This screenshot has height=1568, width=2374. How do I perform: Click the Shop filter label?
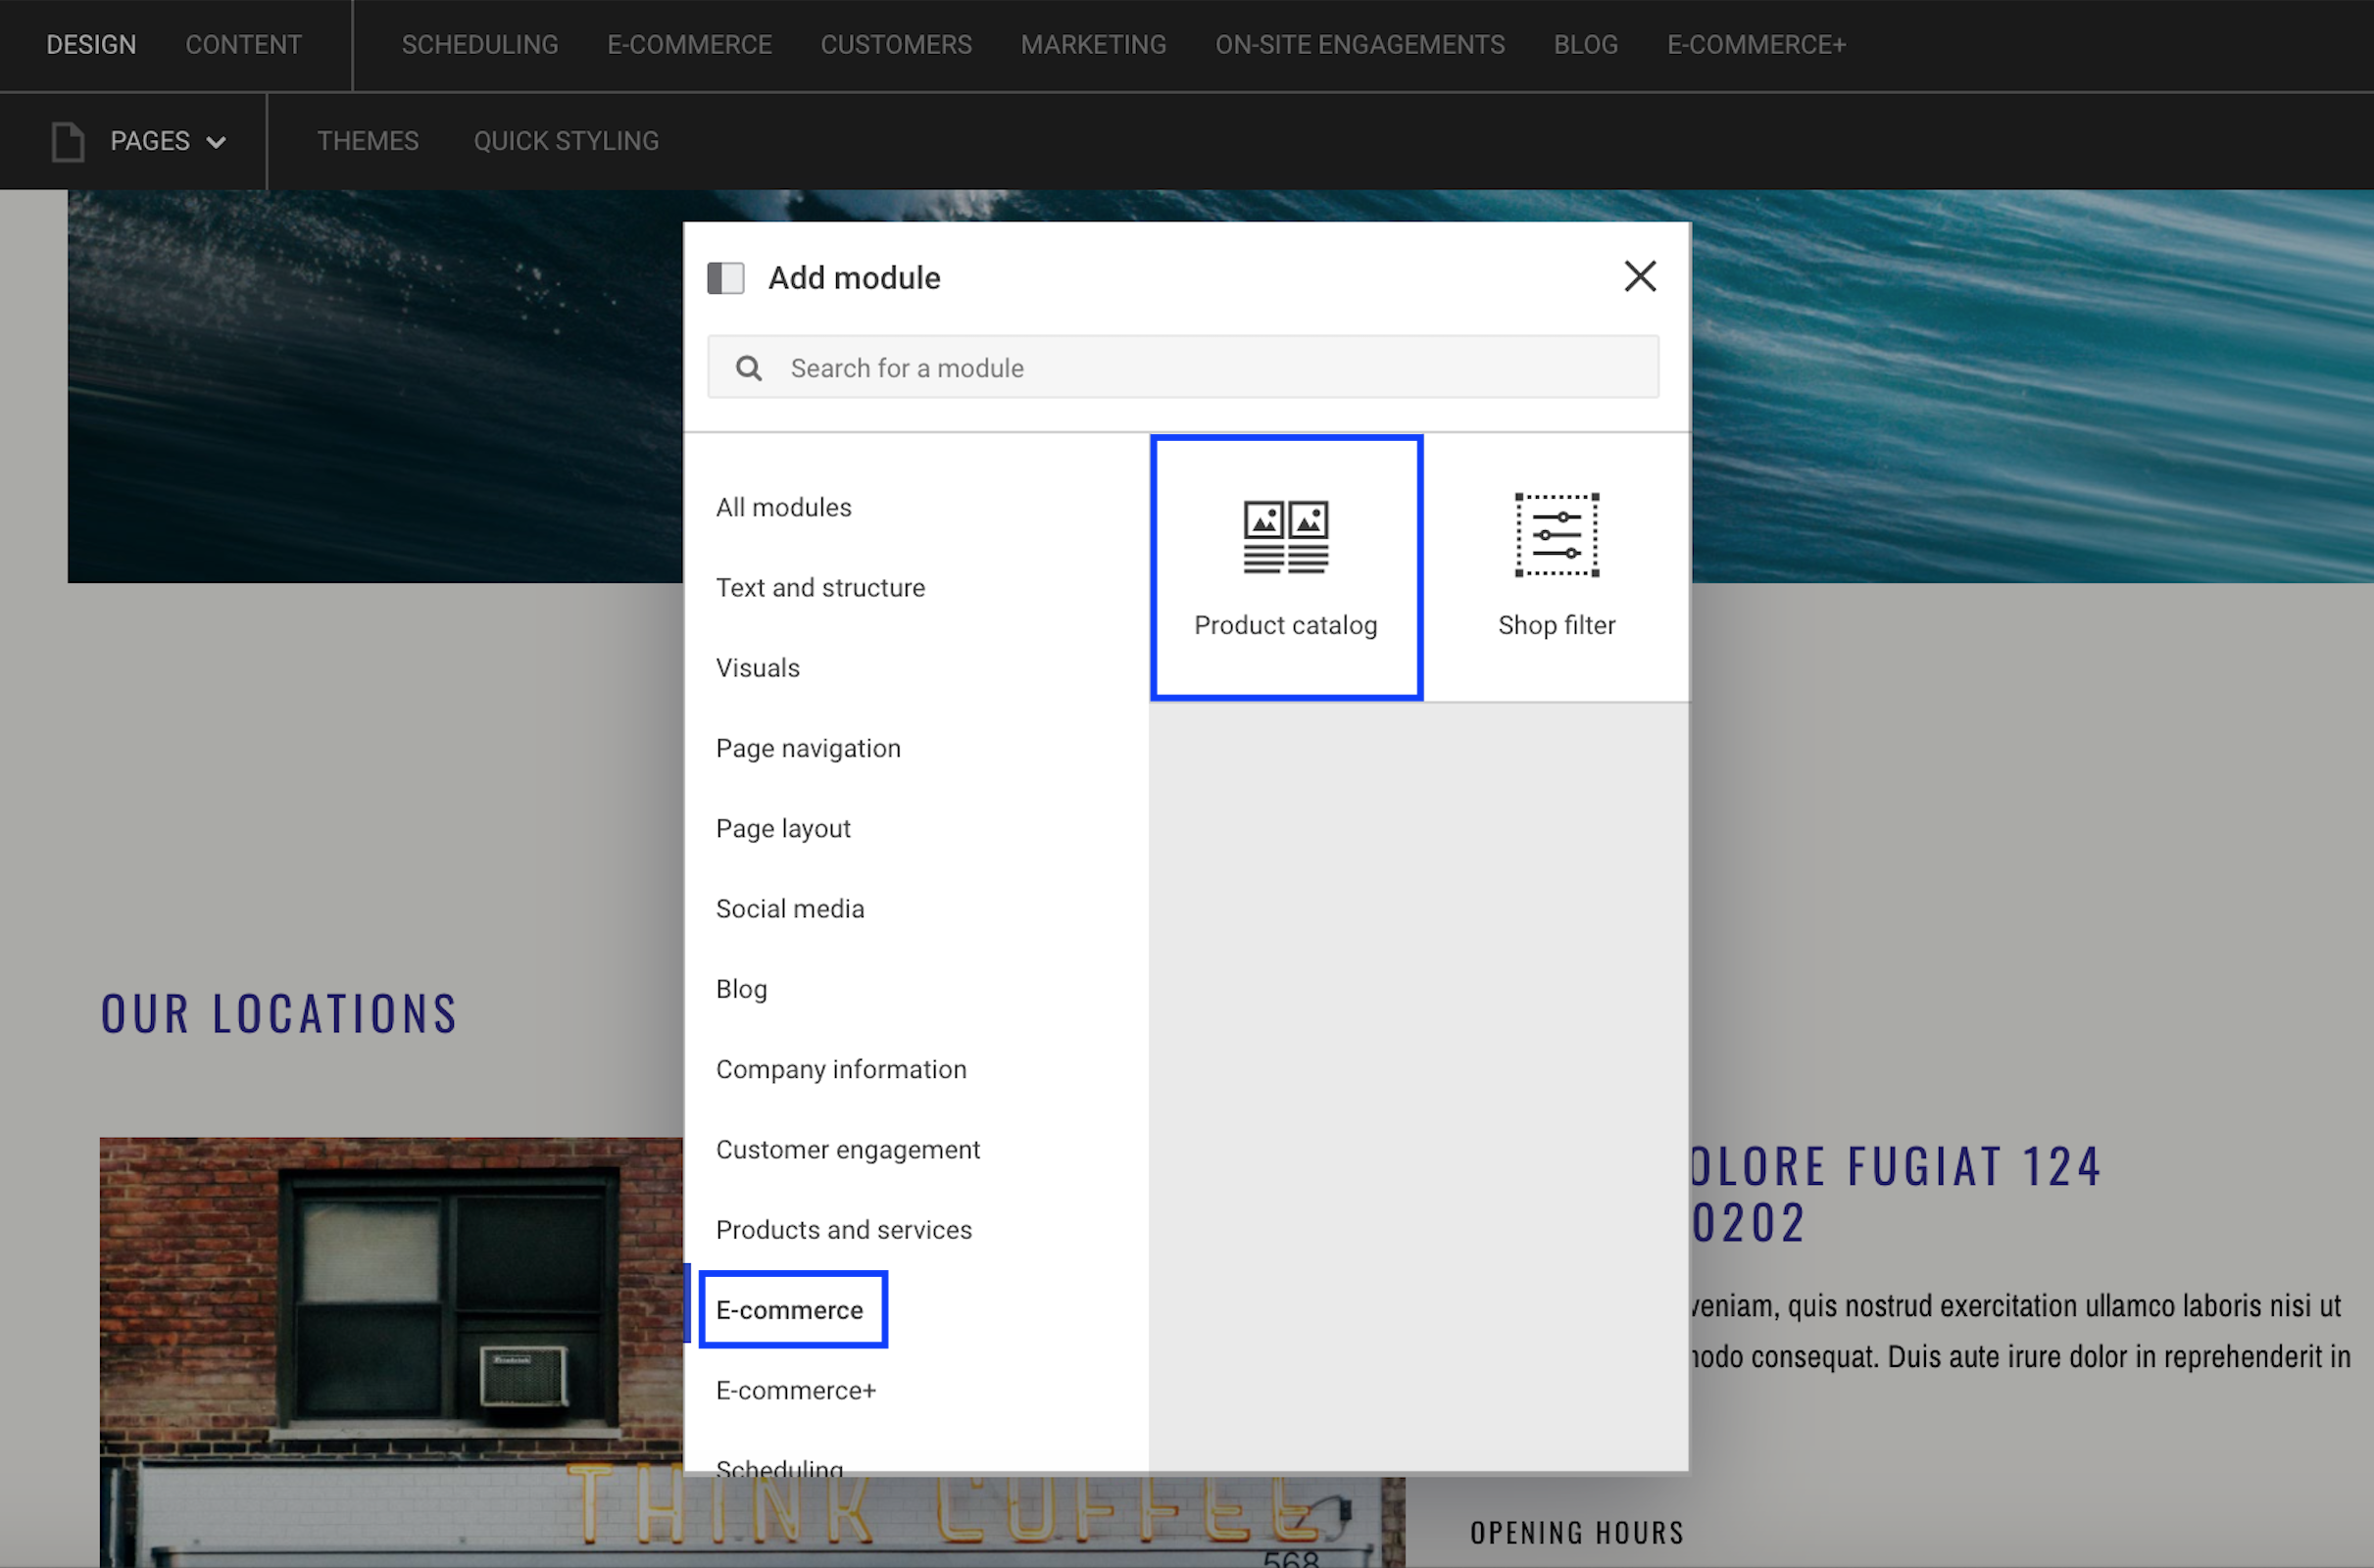pyautogui.click(x=1556, y=625)
